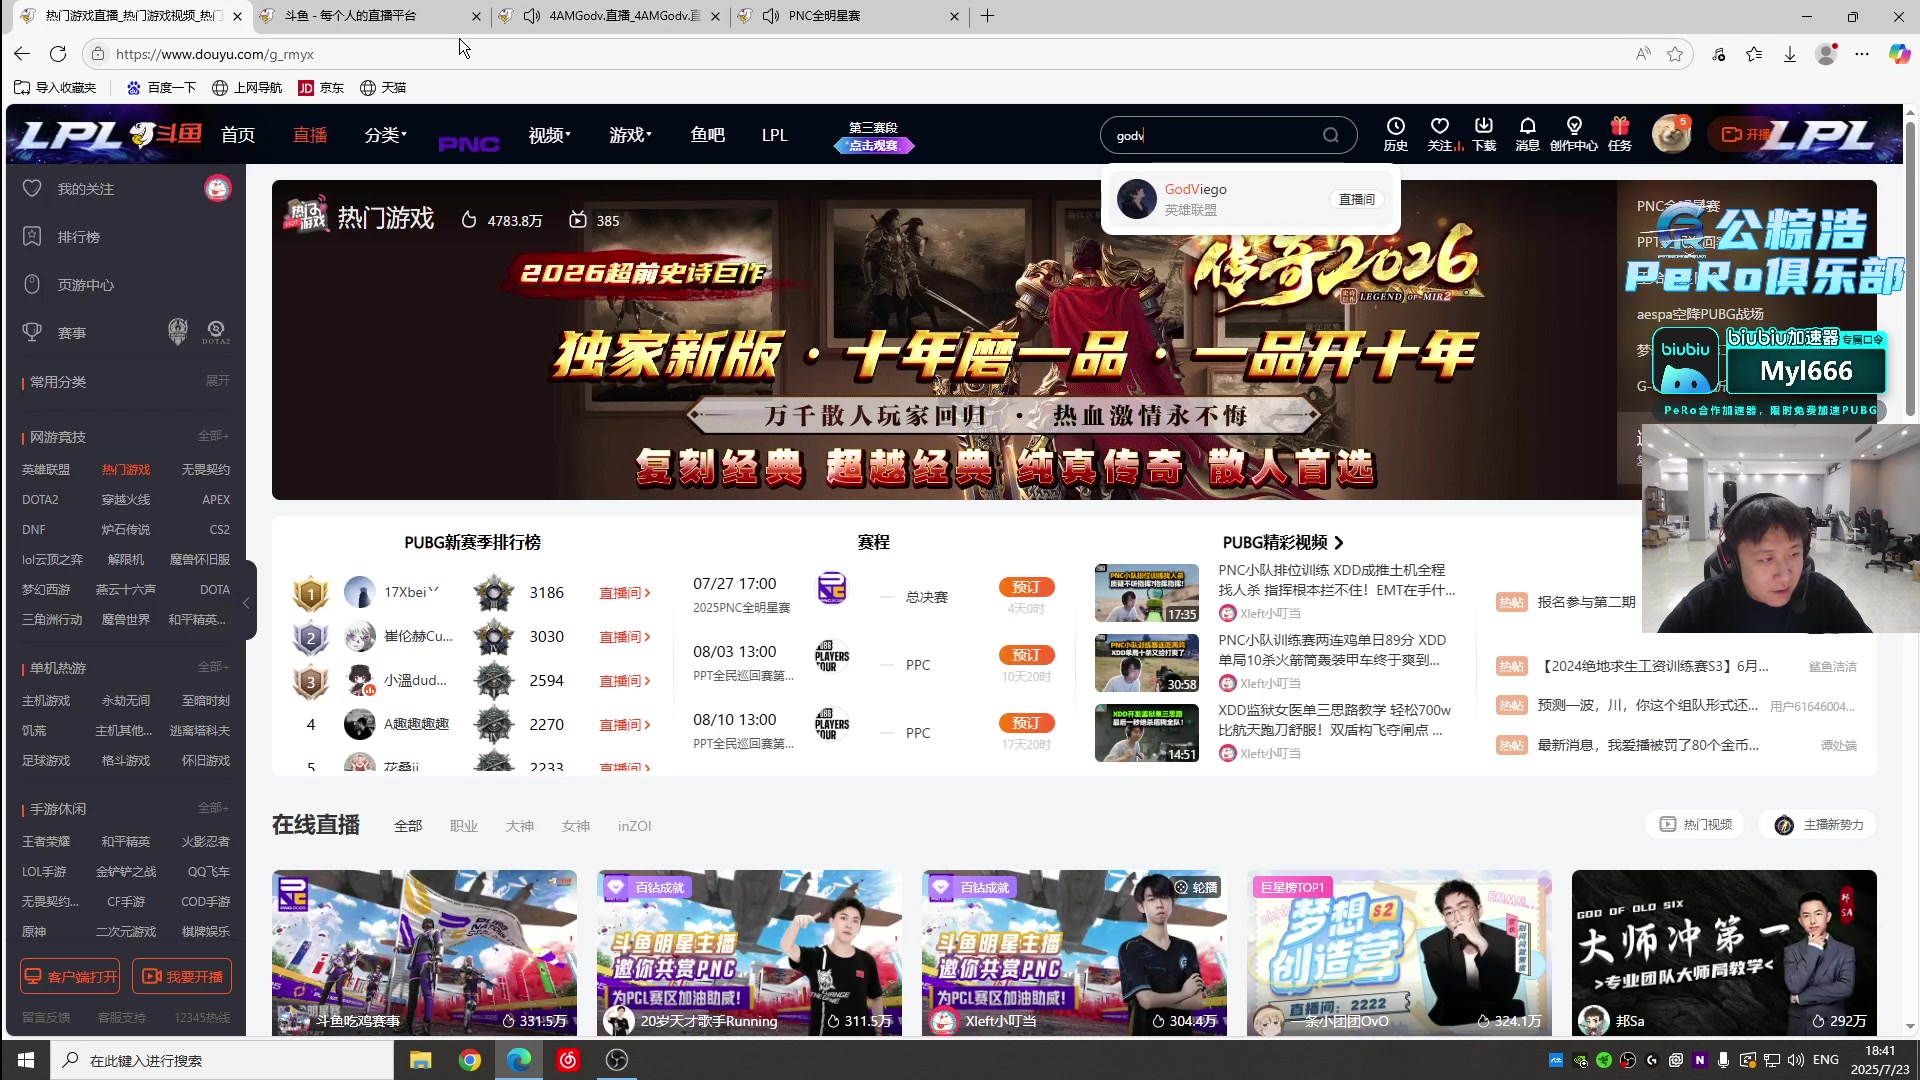Select 职业 filter under 在线直播
Viewport: 1920px width, 1080px height.
[x=463, y=826]
